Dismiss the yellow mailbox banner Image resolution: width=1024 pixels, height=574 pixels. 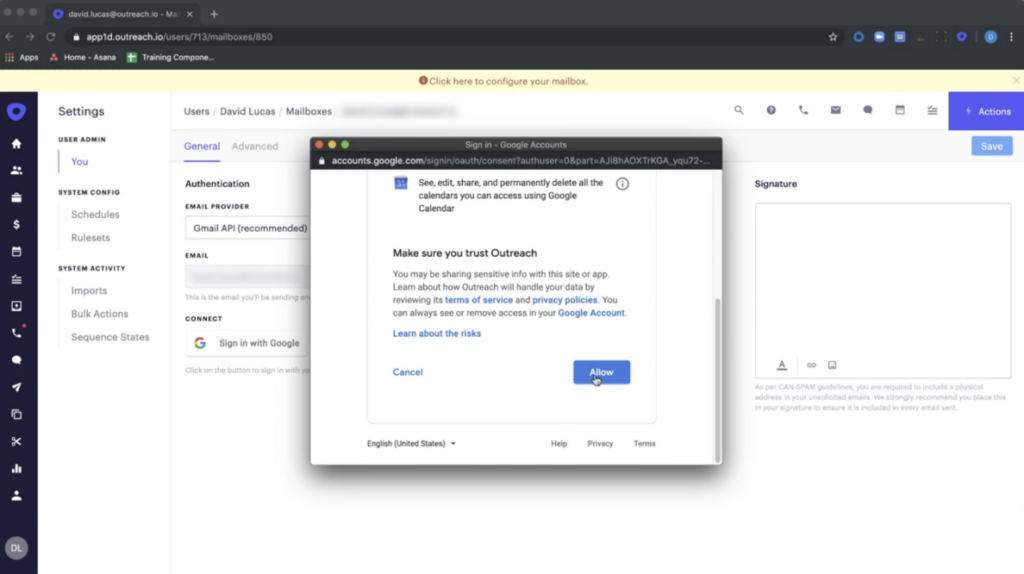click(x=1016, y=80)
